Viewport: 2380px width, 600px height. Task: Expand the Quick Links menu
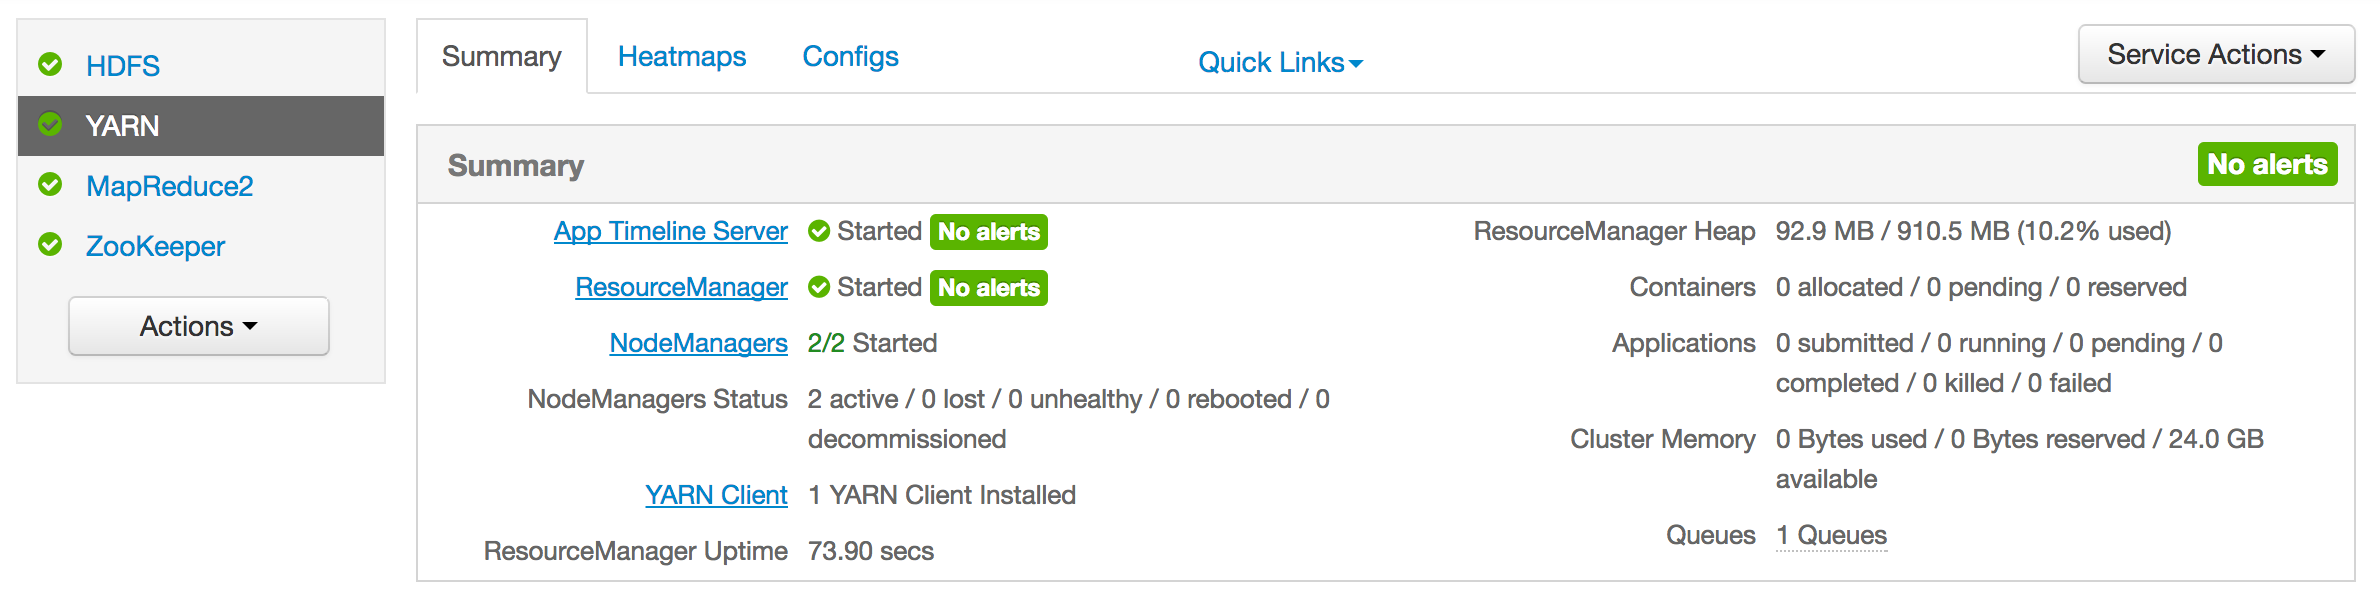pos(1280,63)
